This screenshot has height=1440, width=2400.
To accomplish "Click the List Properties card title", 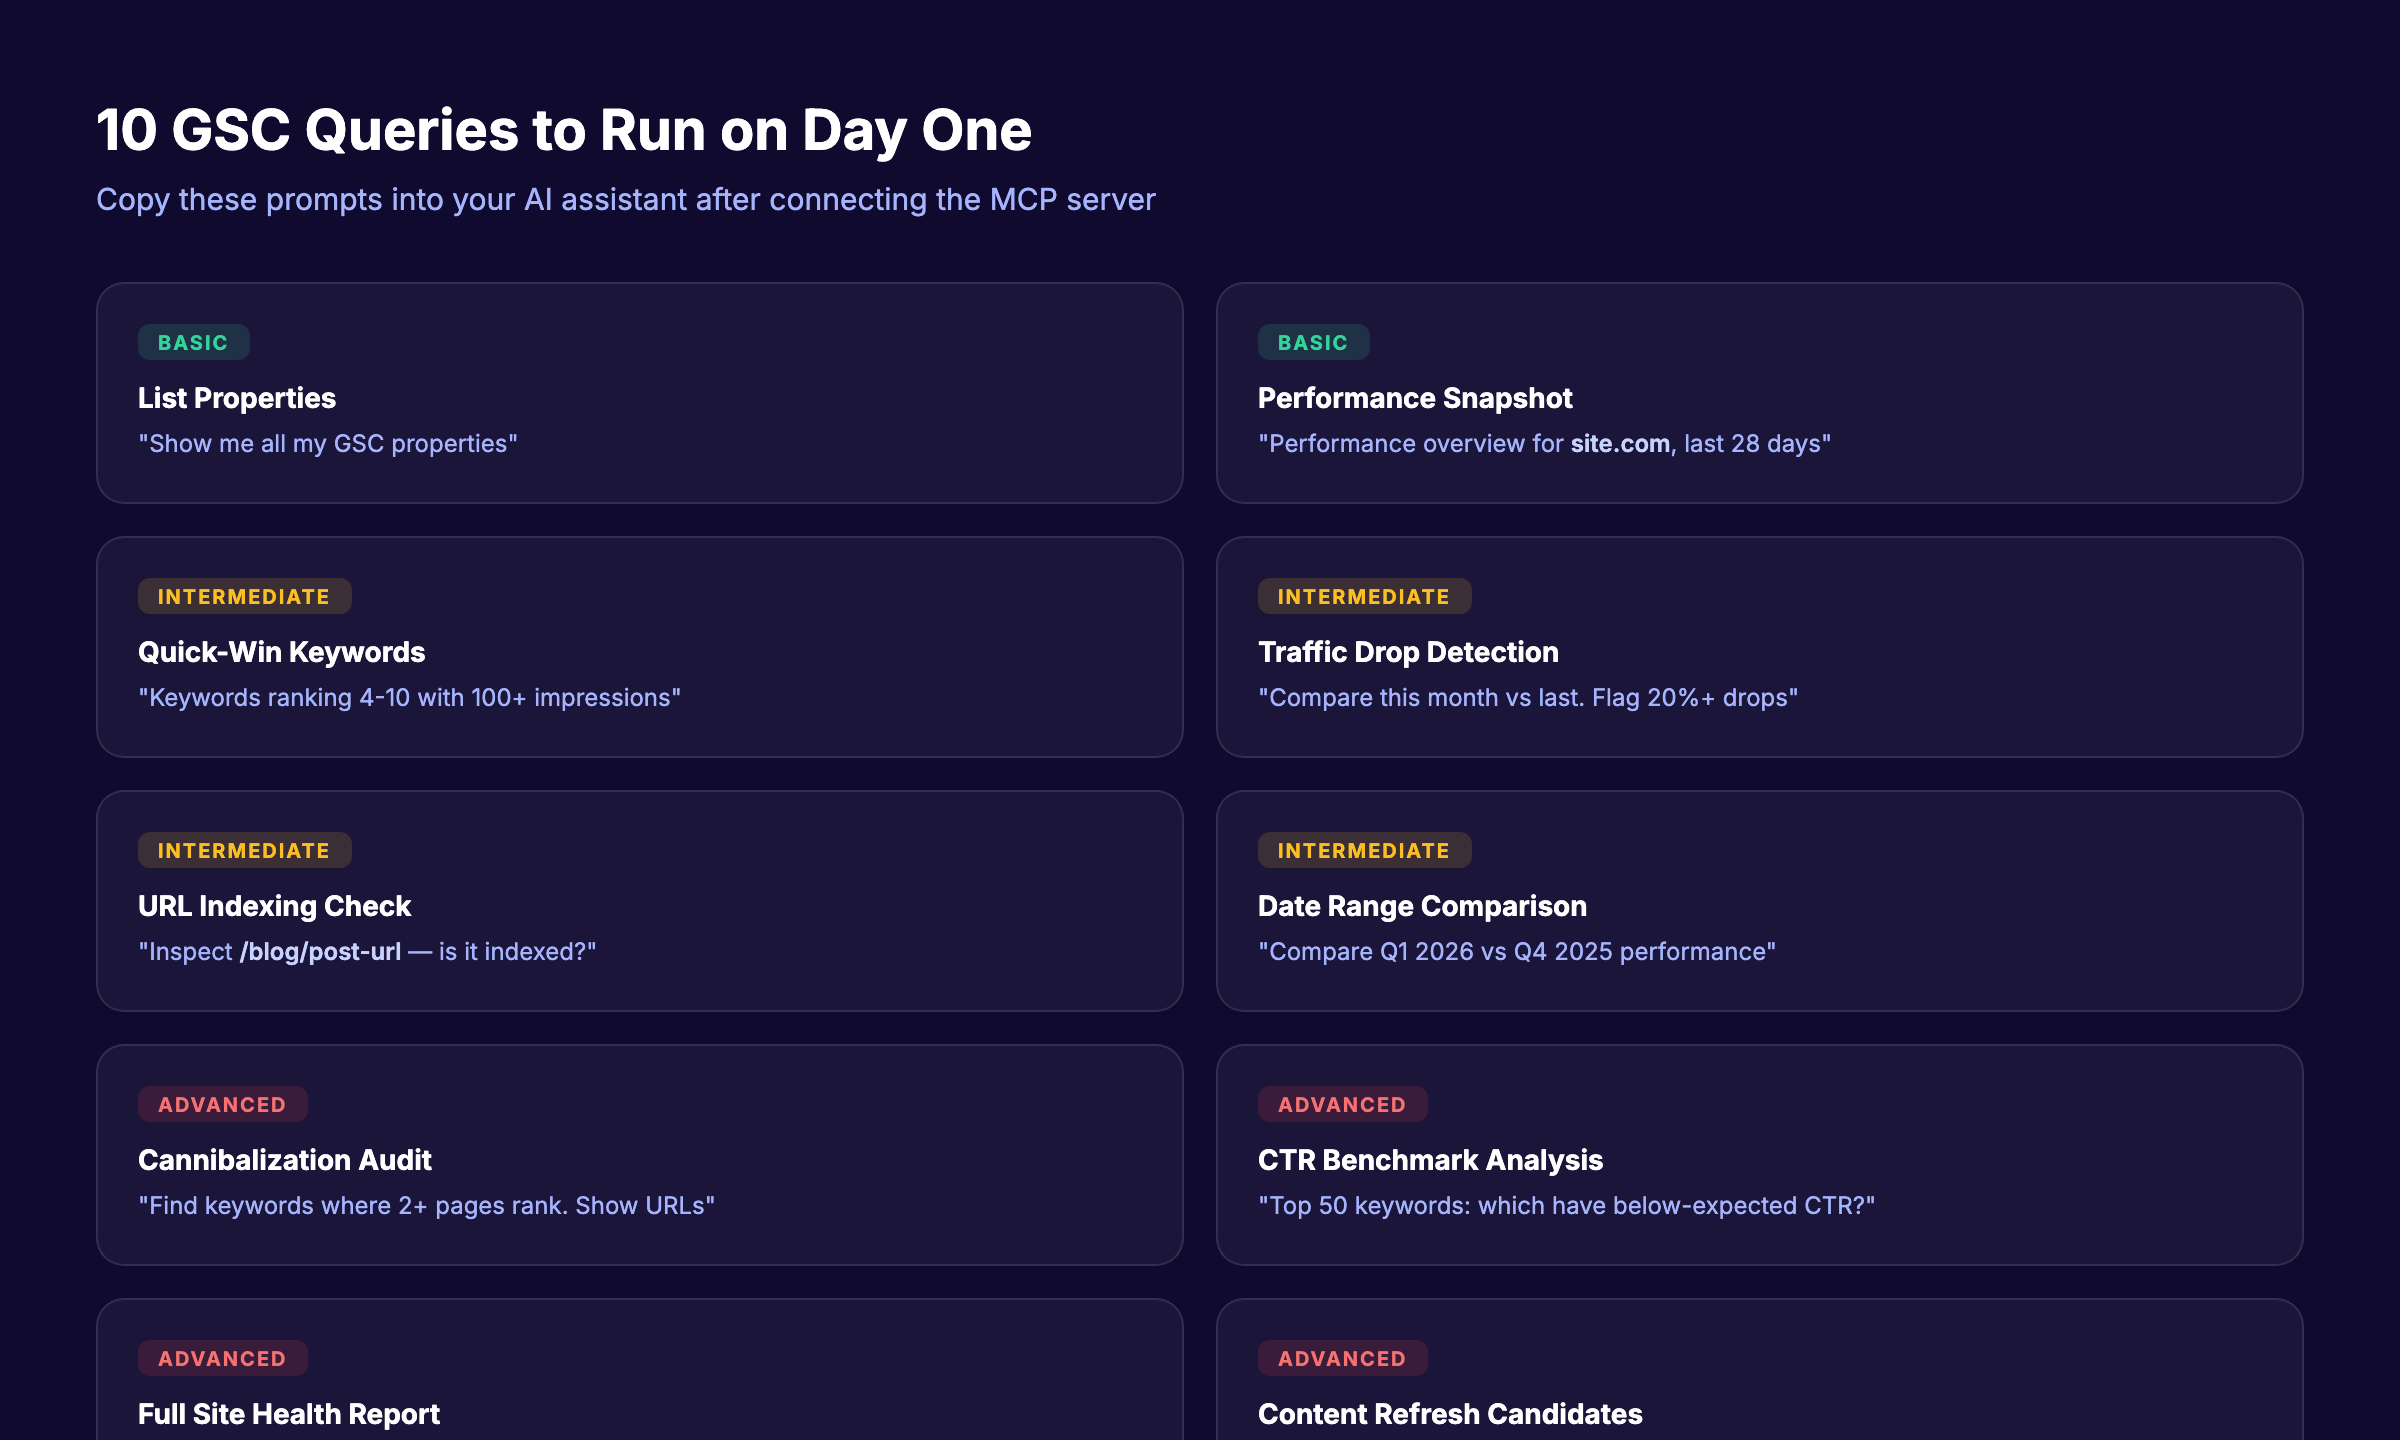I will point(236,398).
